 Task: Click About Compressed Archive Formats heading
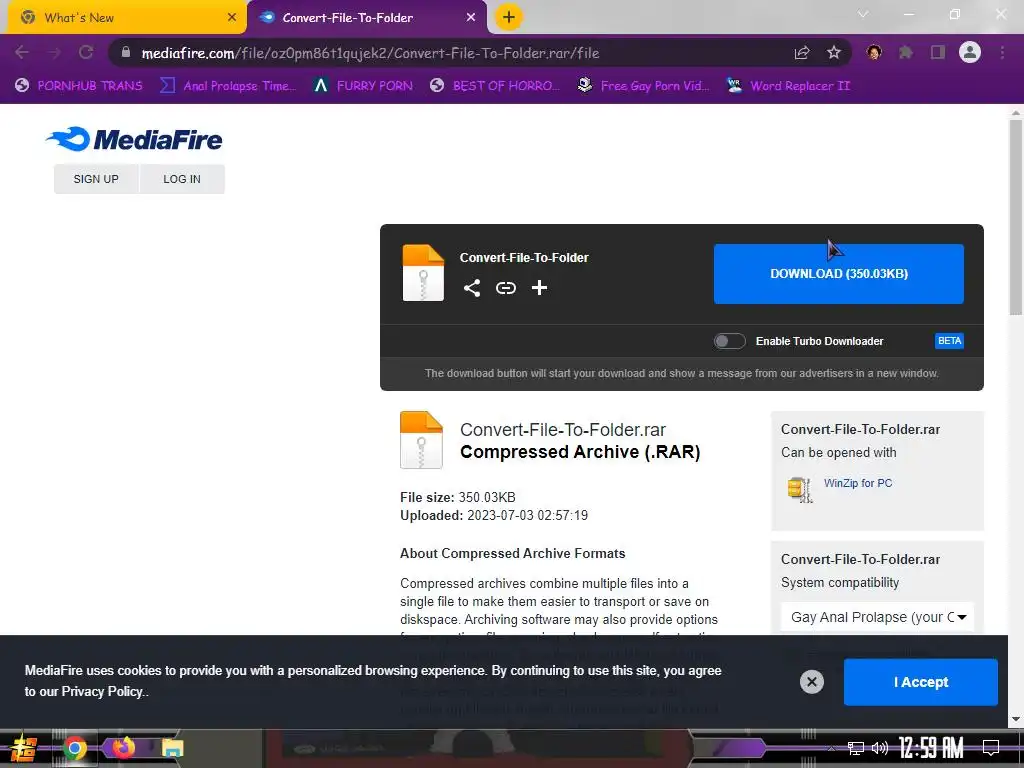(513, 553)
